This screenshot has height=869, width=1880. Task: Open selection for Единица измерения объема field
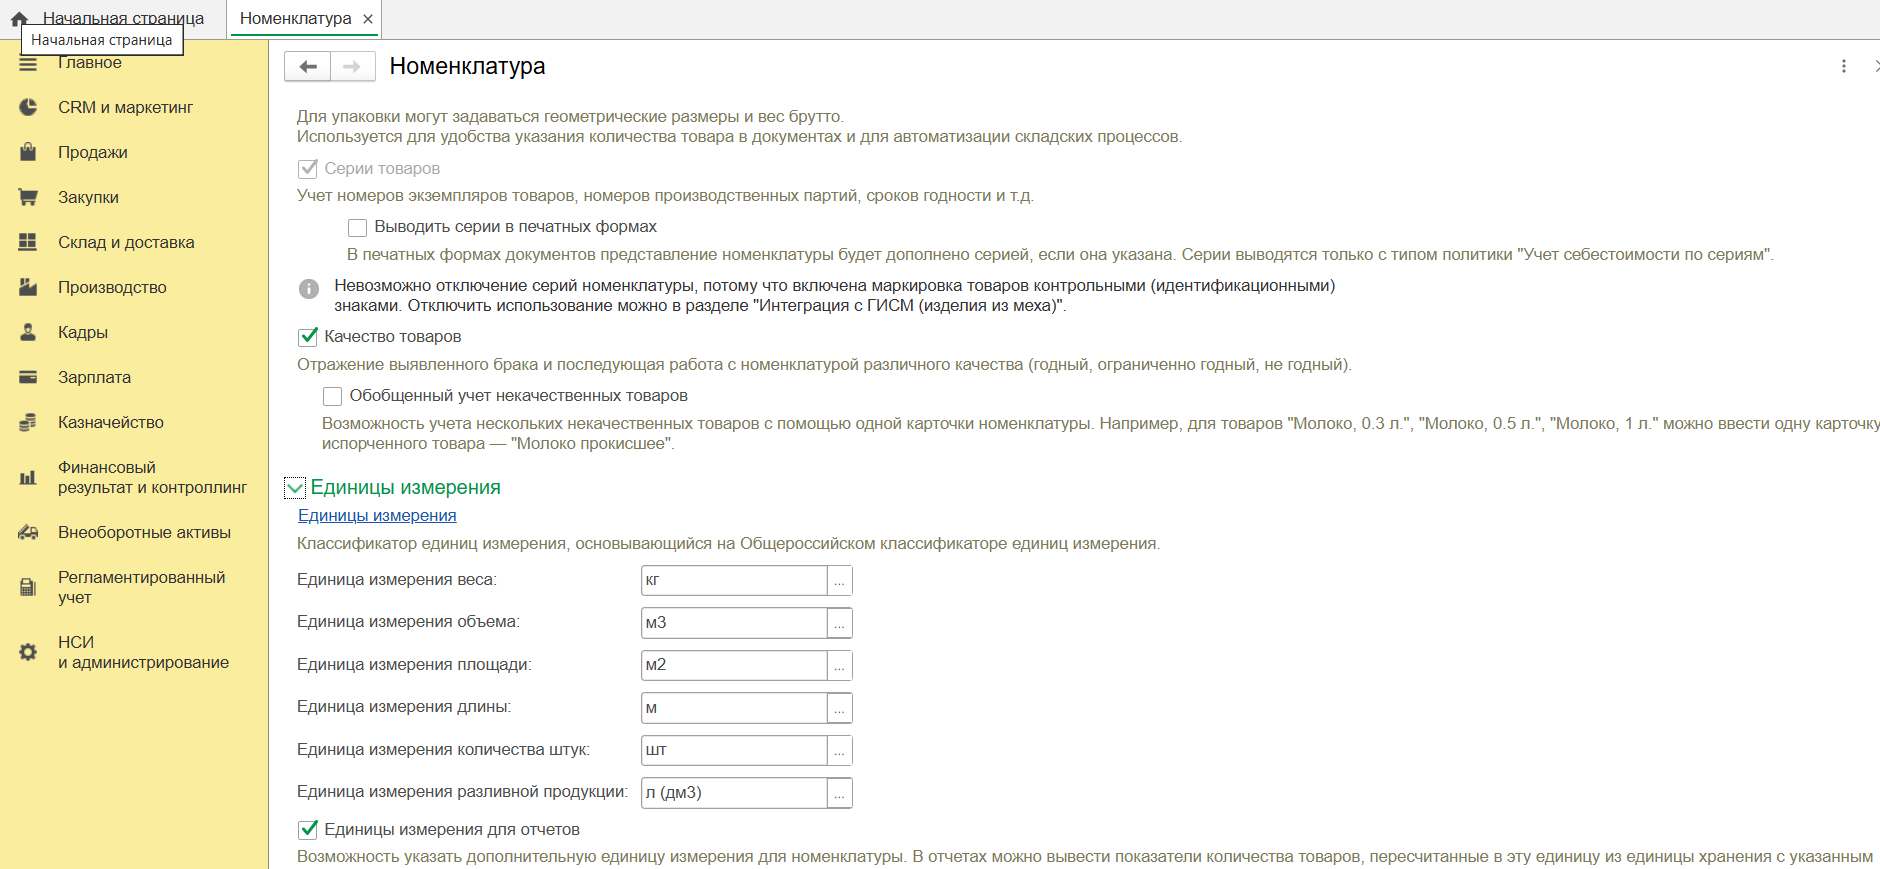pyautogui.click(x=839, y=623)
